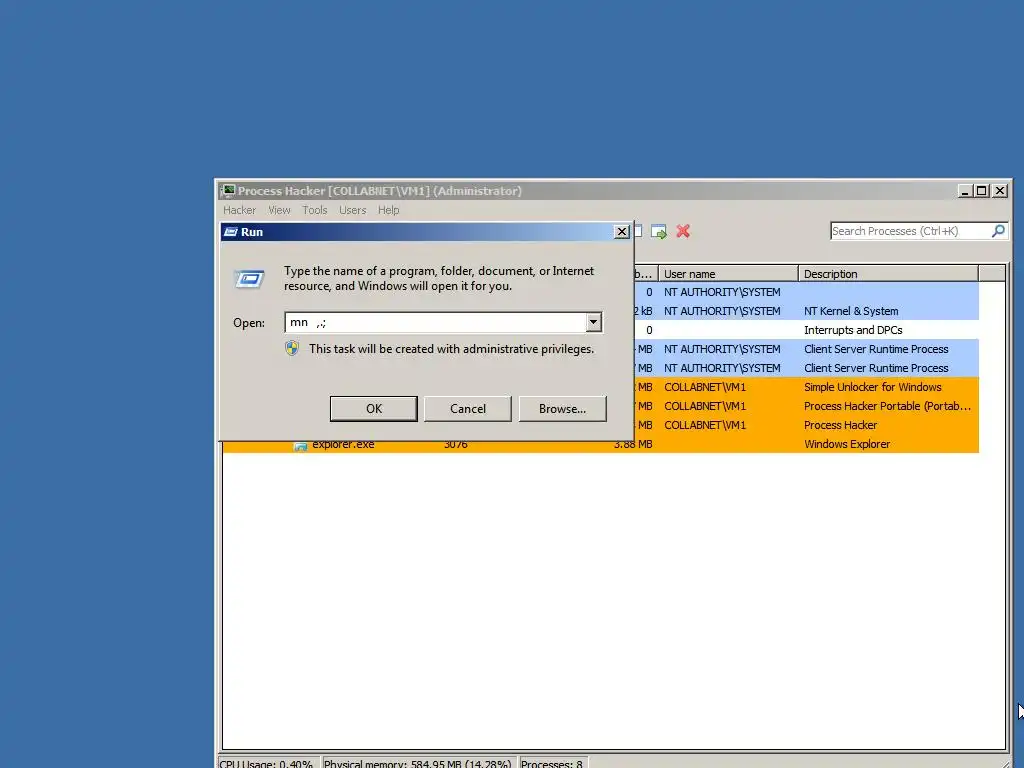The width and height of the screenshot is (1024, 768).
Task: Sort by the User name column header
Action: coord(728,274)
